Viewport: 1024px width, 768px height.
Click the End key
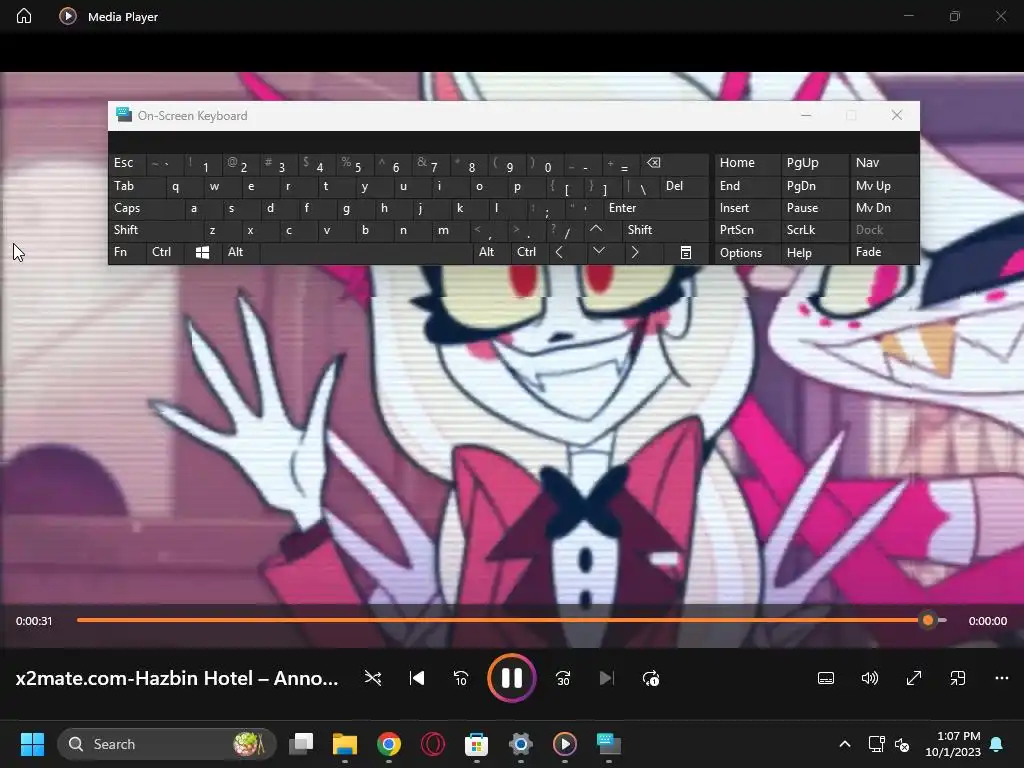(x=747, y=186)
